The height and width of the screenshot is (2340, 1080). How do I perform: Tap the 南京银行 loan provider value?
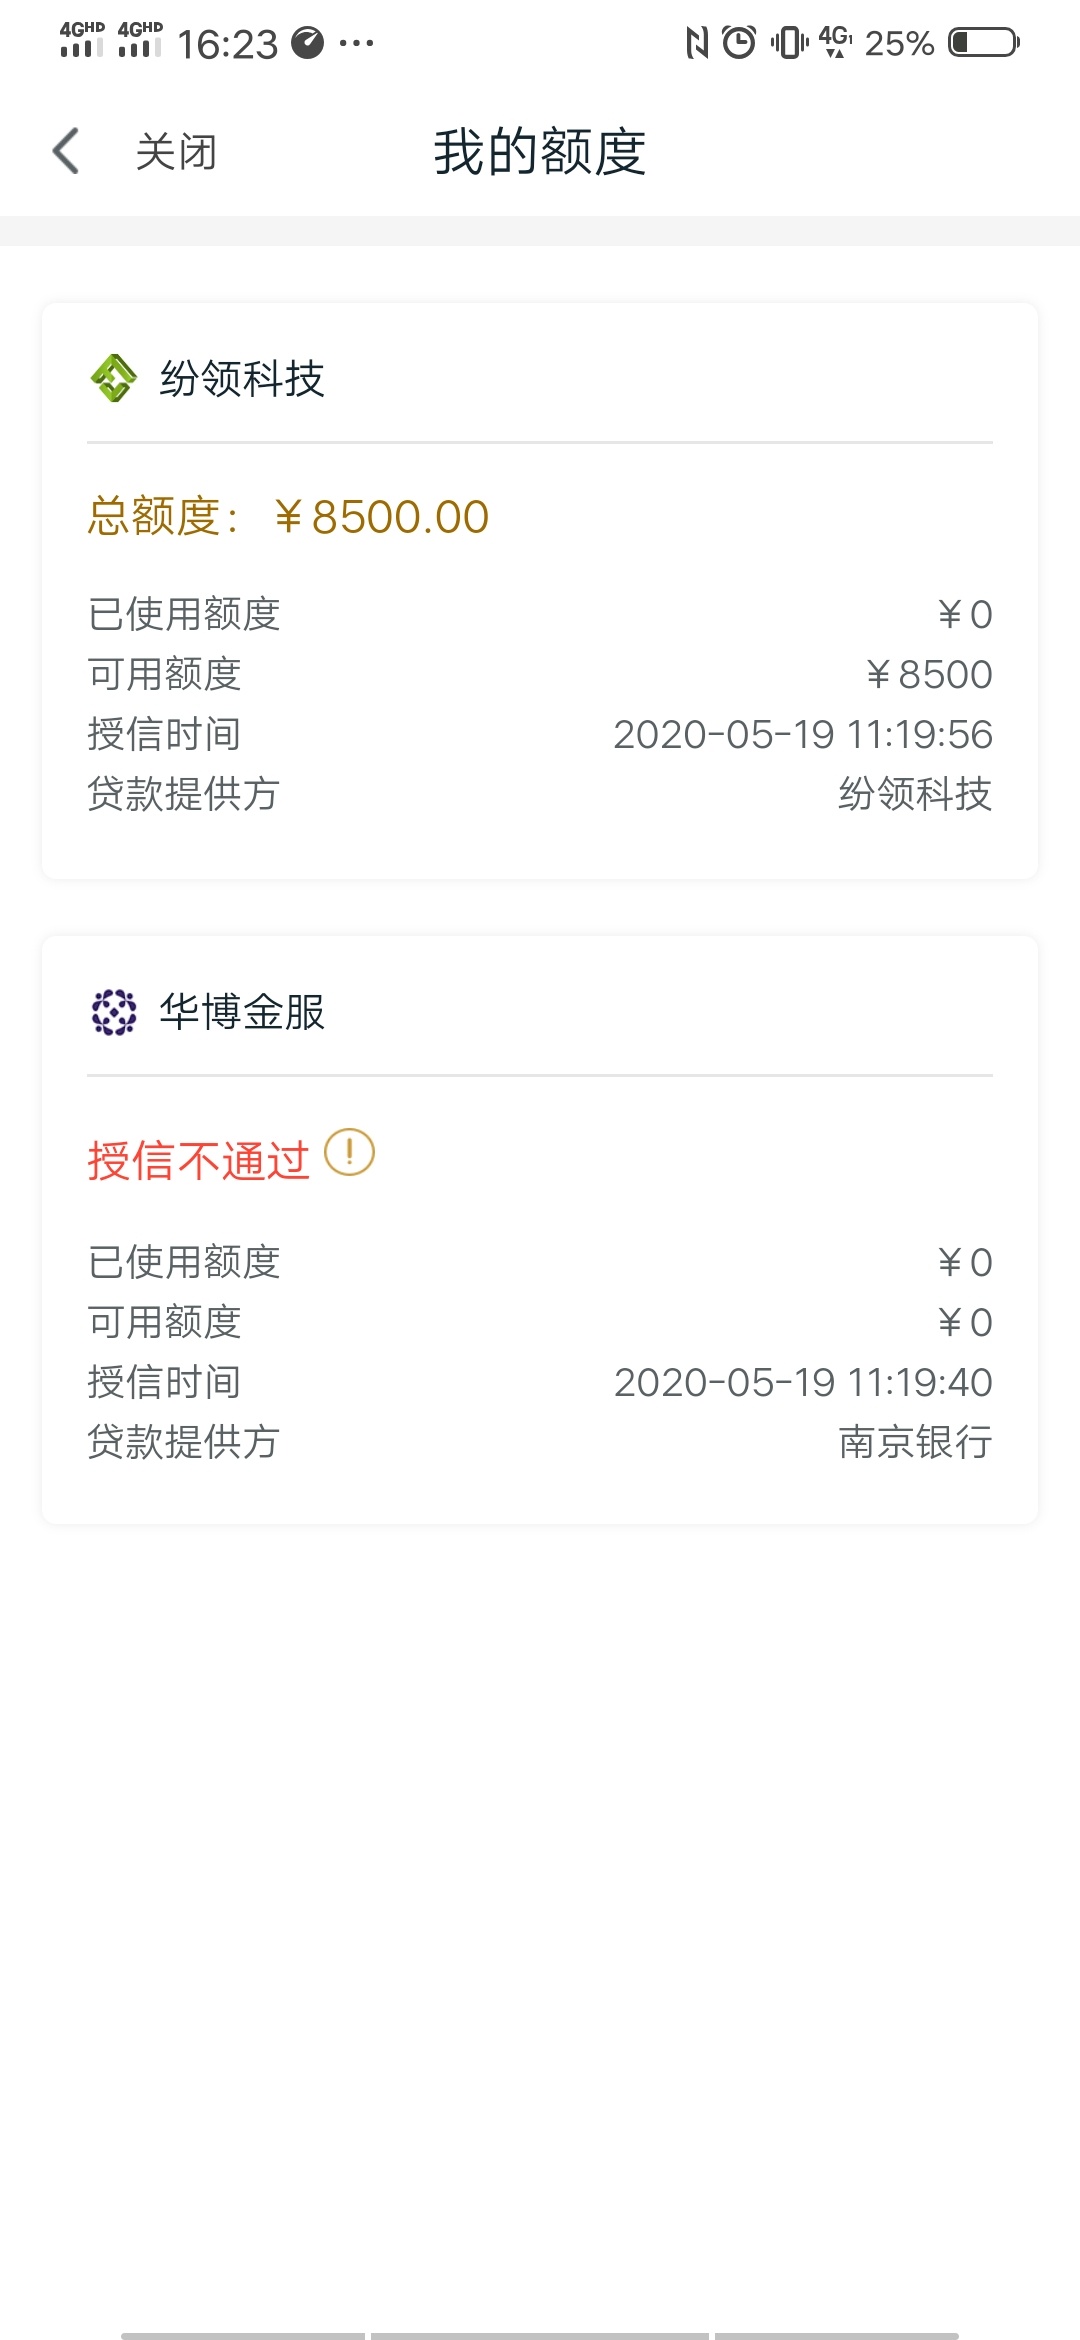[915, 1442]
